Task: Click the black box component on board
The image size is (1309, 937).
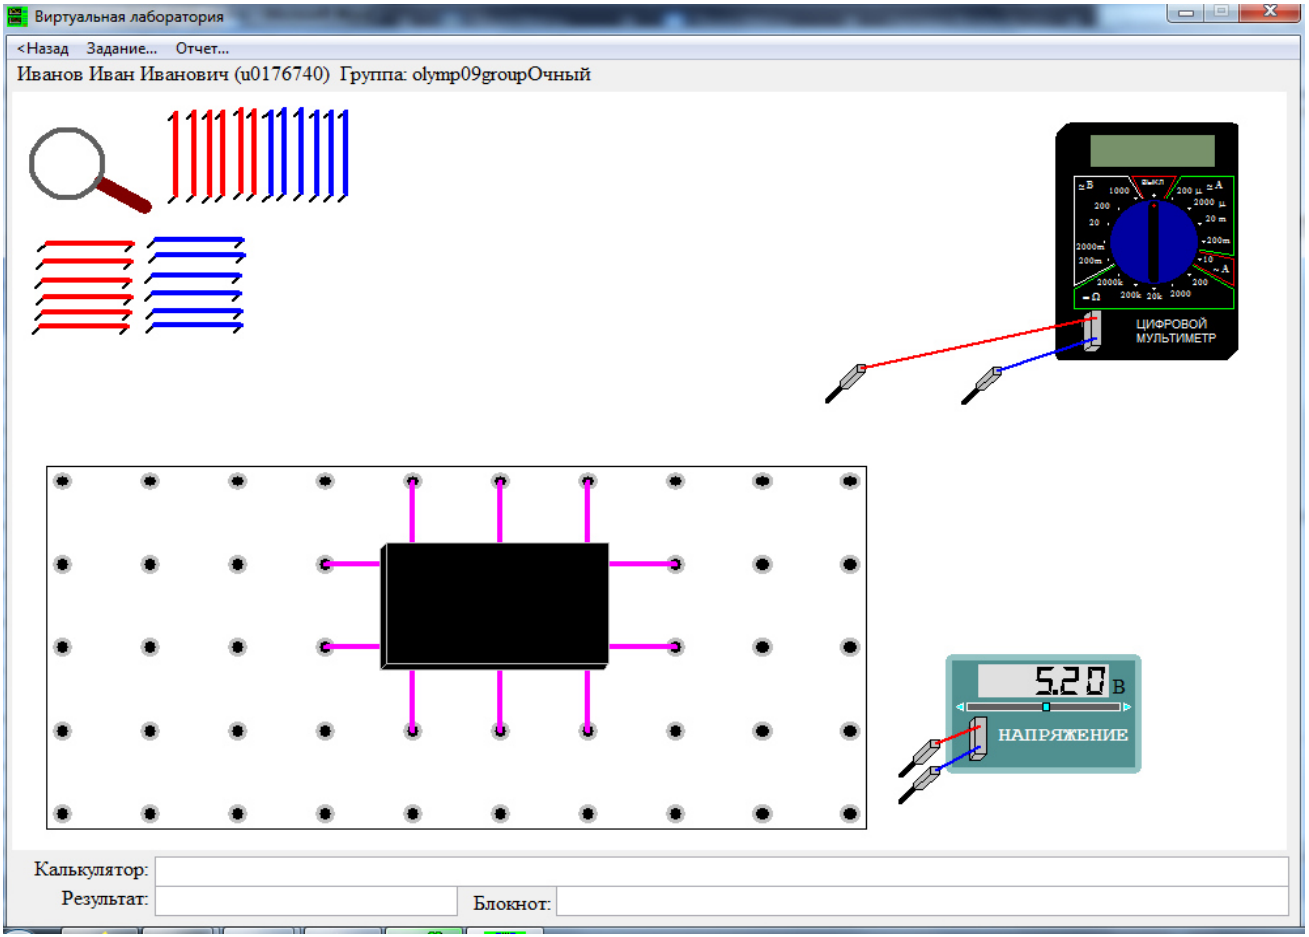Action: pyautogui.click(x=496, y=605)
